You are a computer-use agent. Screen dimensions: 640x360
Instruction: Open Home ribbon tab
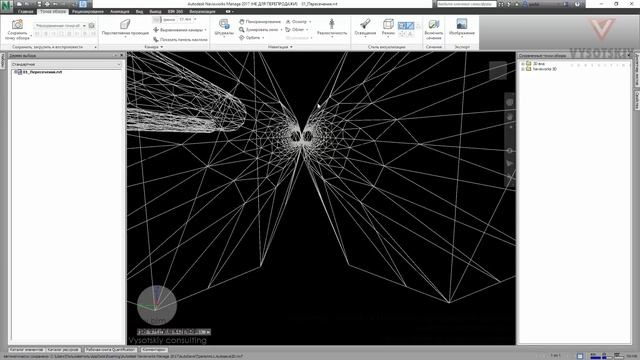[x=25, y=11]
